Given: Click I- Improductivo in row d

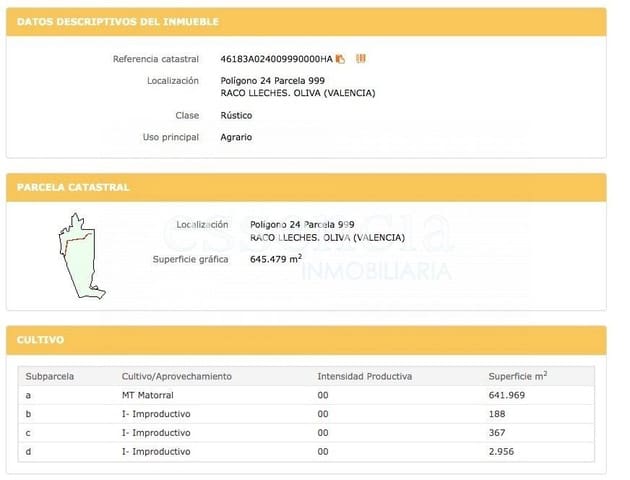Looking at the screenshot, I should 156,451.
